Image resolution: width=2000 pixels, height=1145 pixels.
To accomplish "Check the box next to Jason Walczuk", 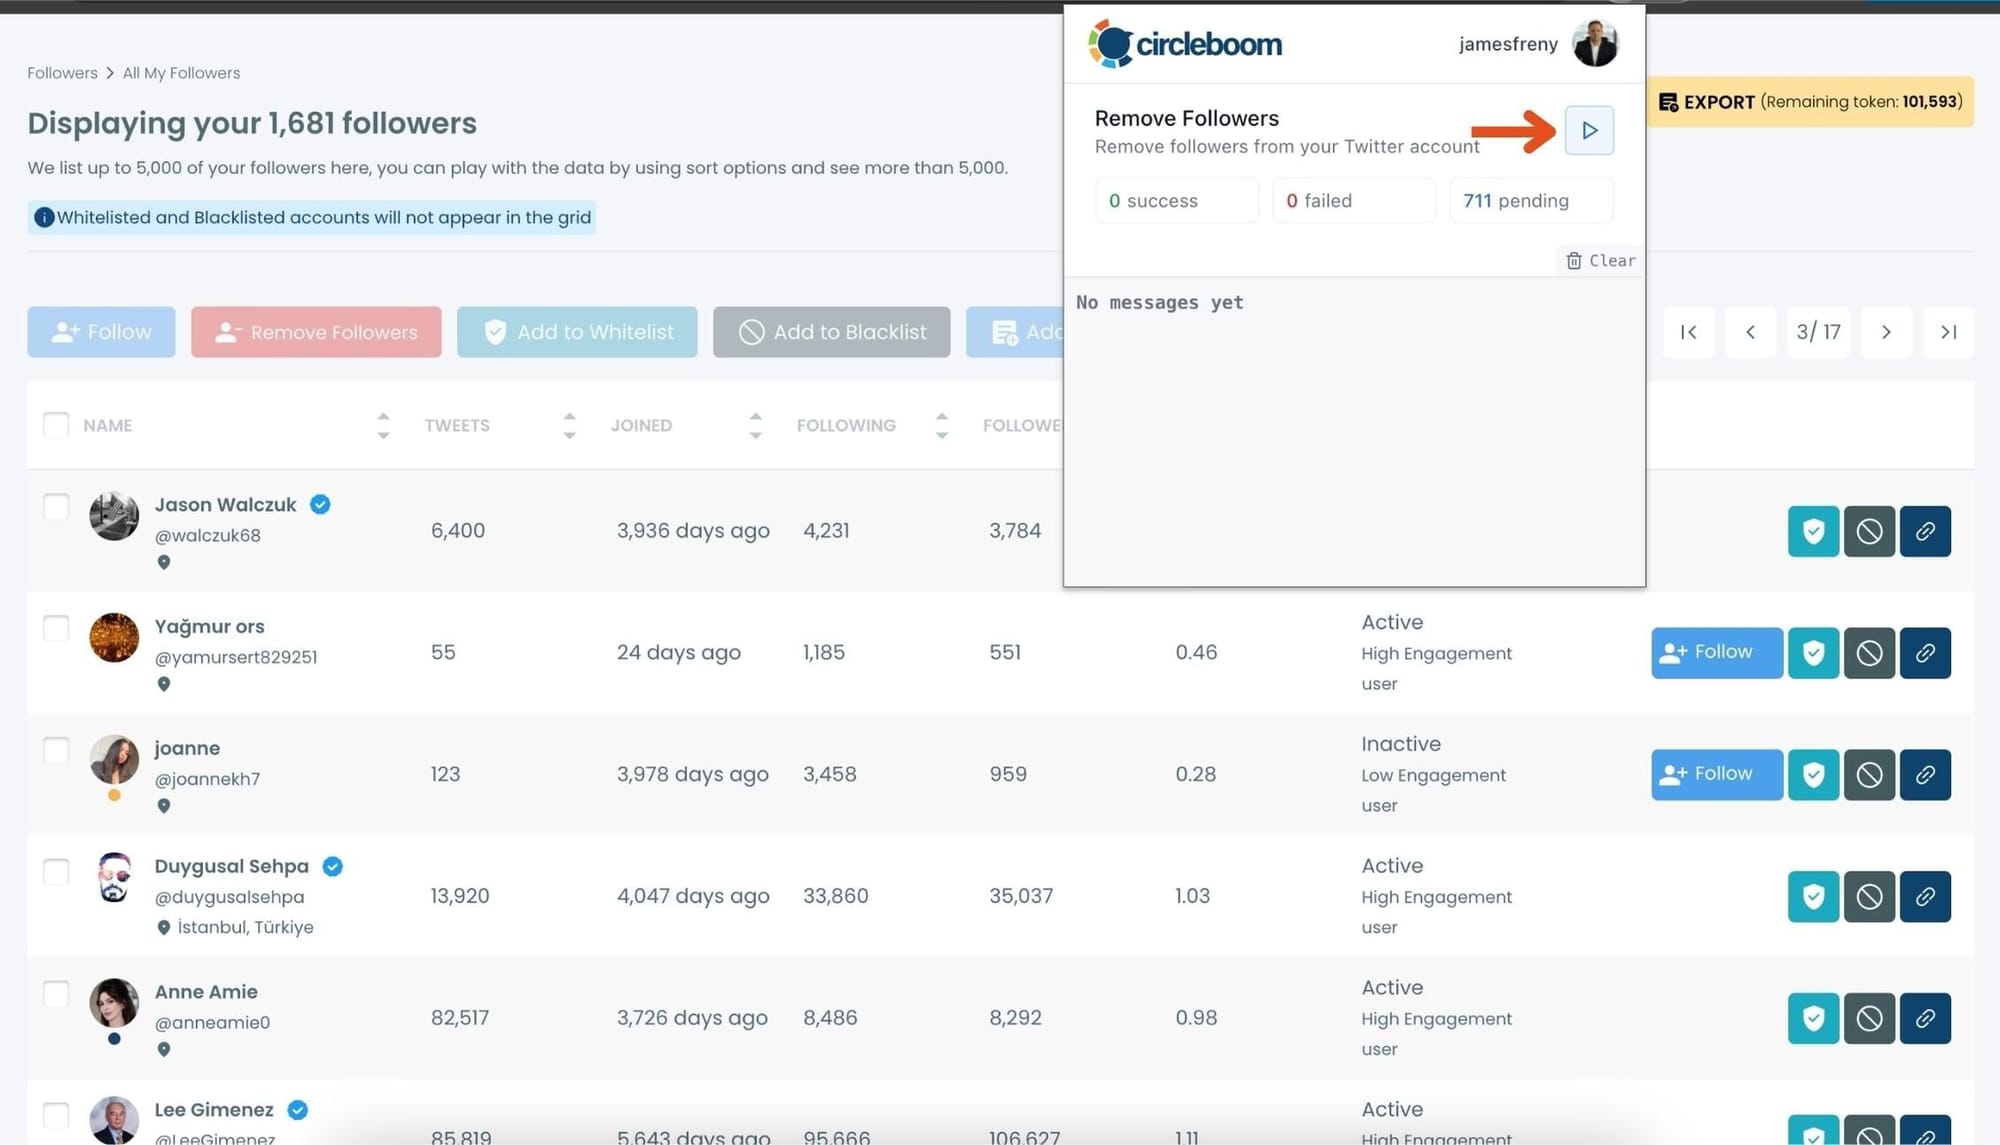I will pos(56,507).
